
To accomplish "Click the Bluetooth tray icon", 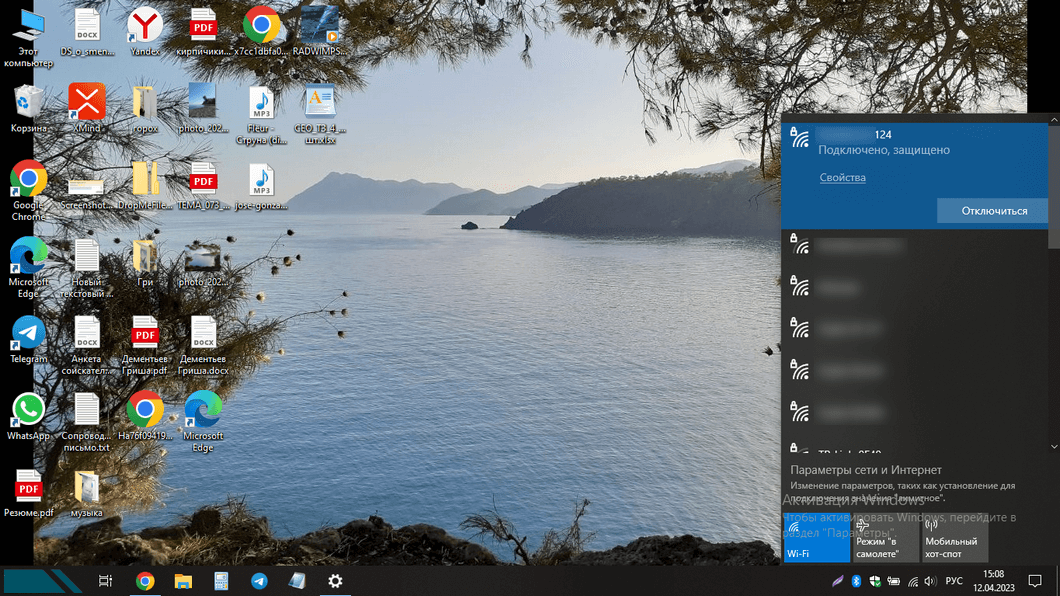I will click(856, 581).
